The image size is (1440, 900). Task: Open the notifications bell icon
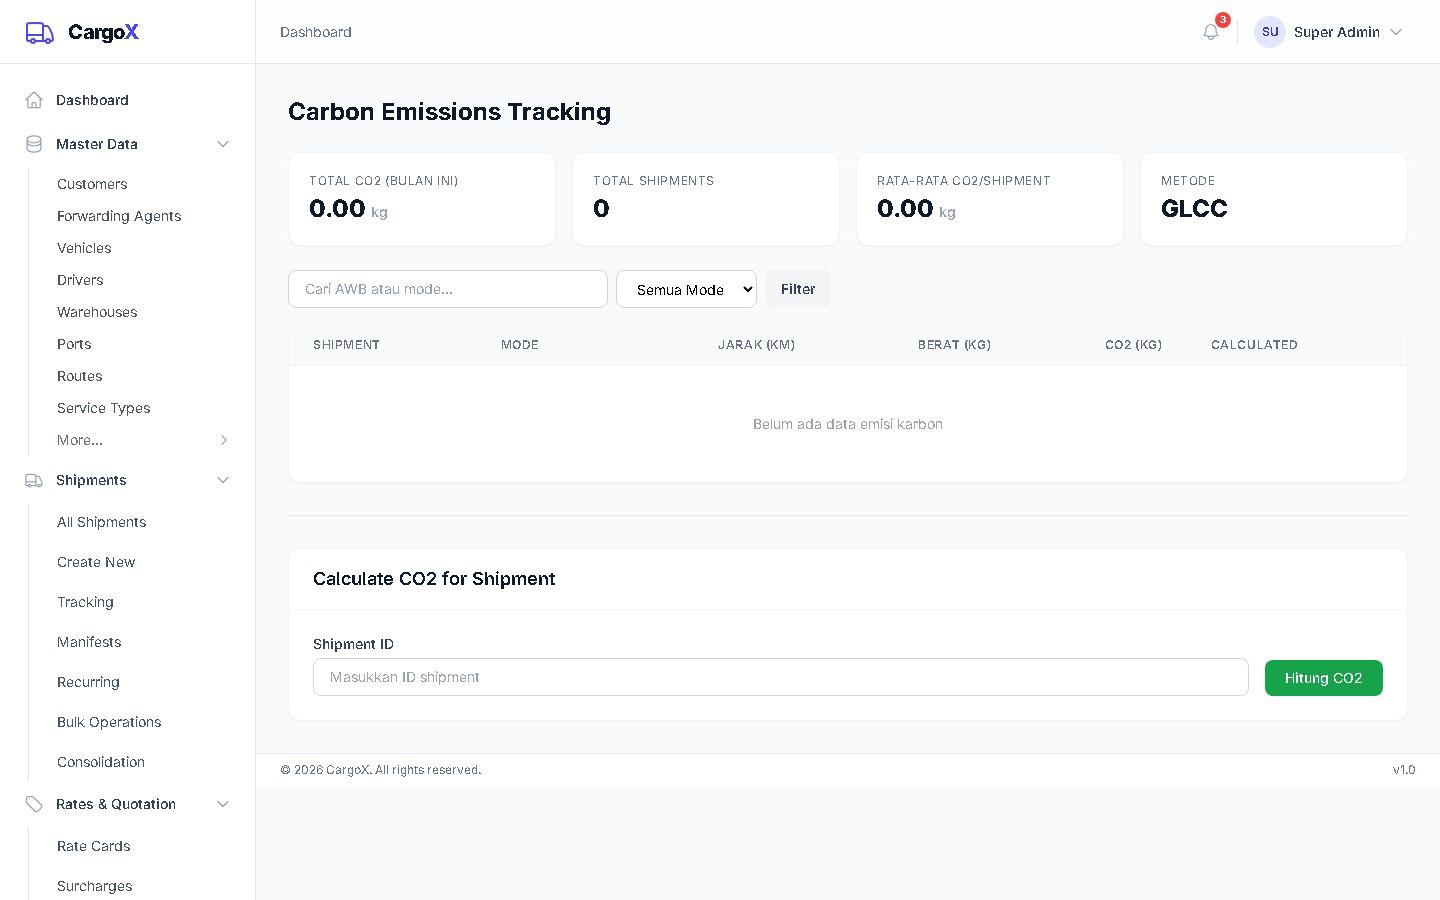coord(1211,32)
